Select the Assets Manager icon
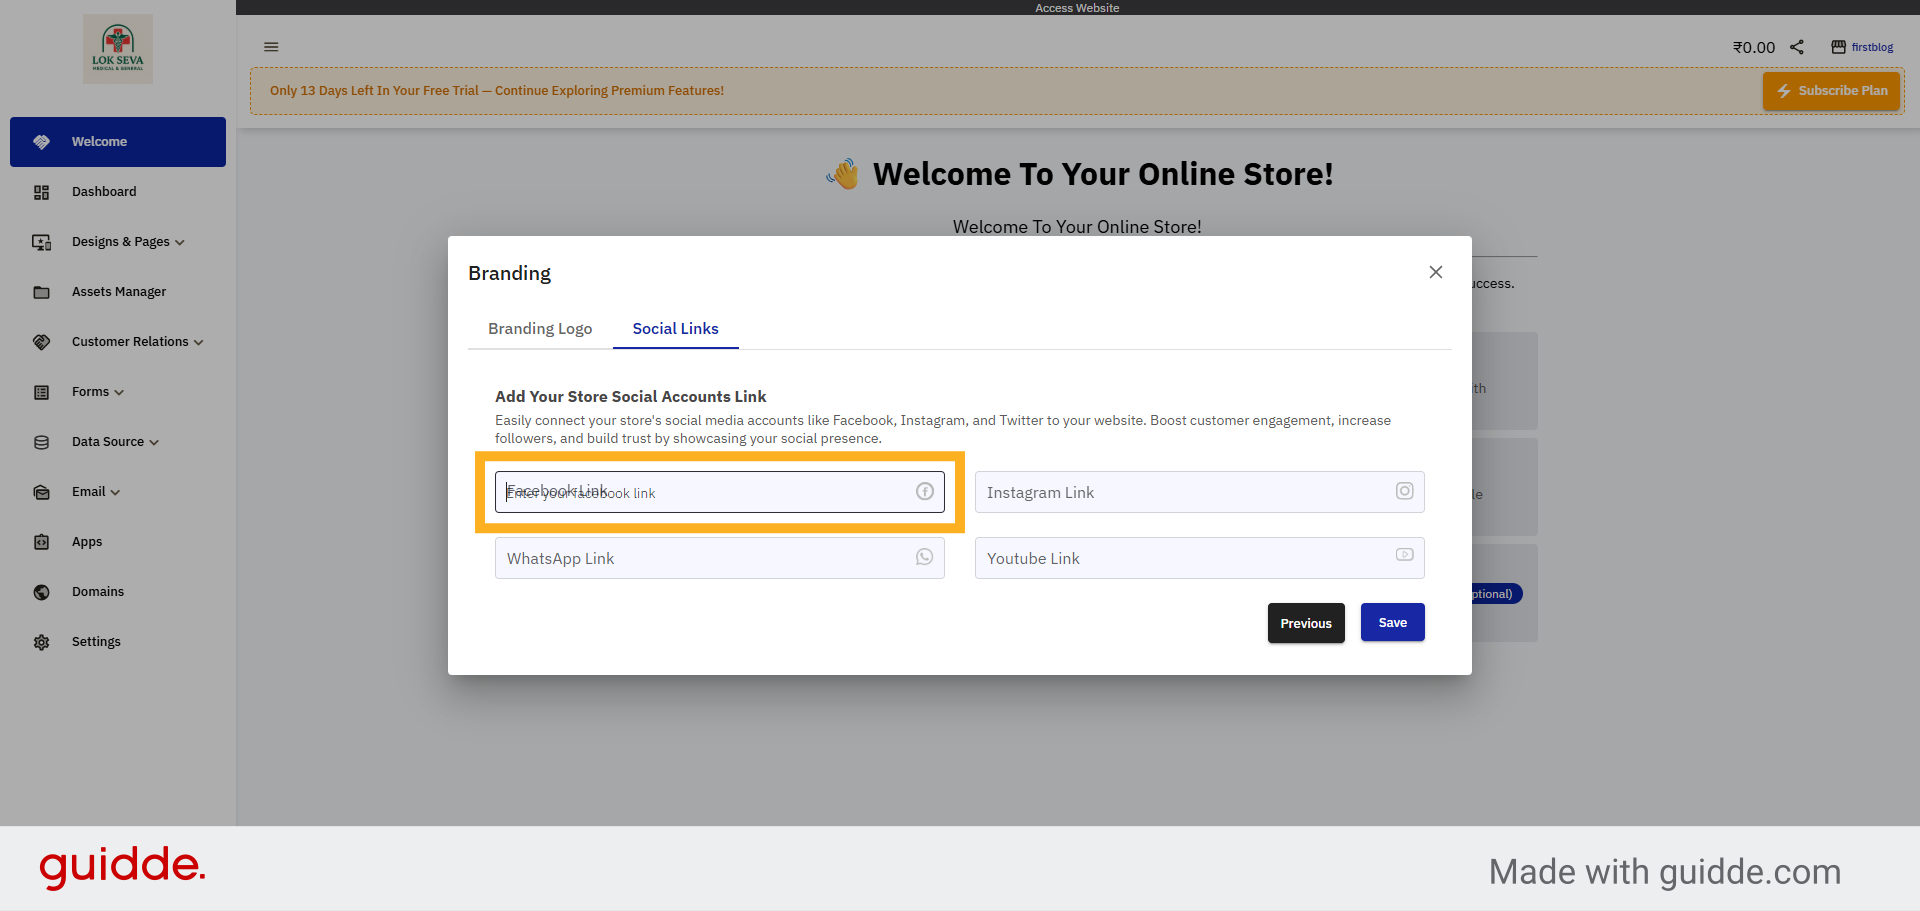 click(x=41, y=291)
